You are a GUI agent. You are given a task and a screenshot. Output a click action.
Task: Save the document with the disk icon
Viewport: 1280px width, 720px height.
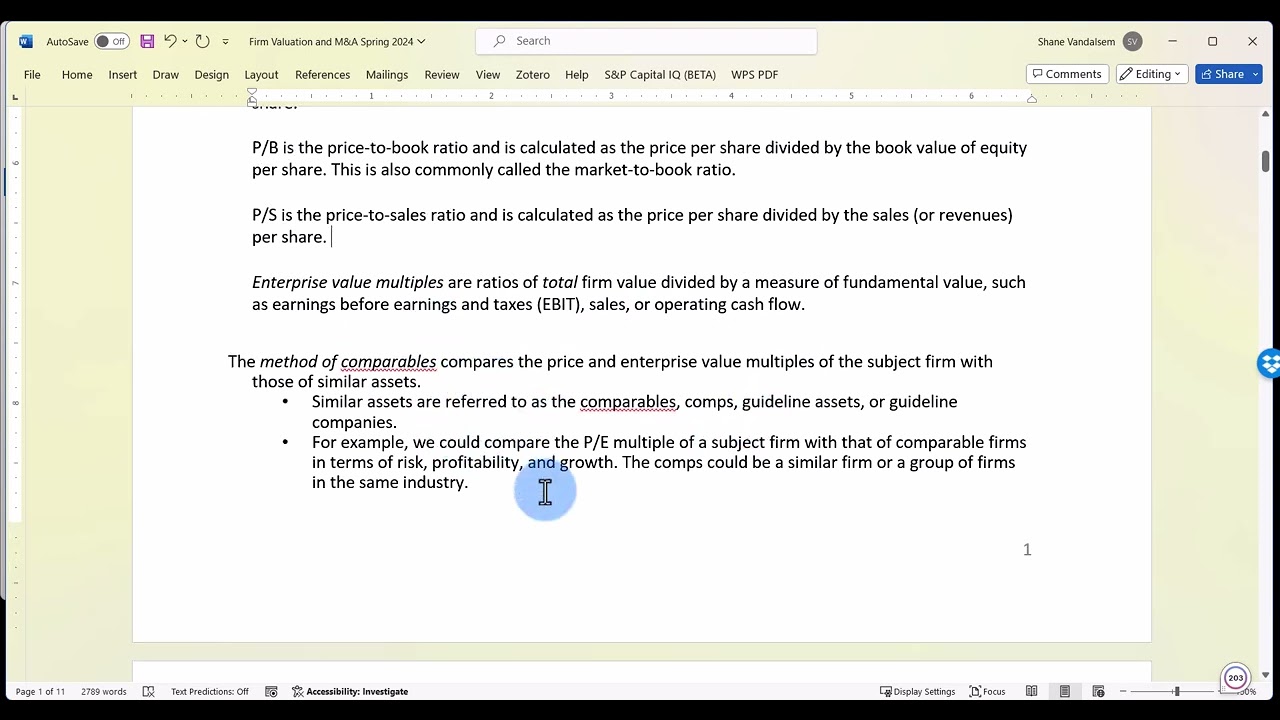tap(147, 41)
